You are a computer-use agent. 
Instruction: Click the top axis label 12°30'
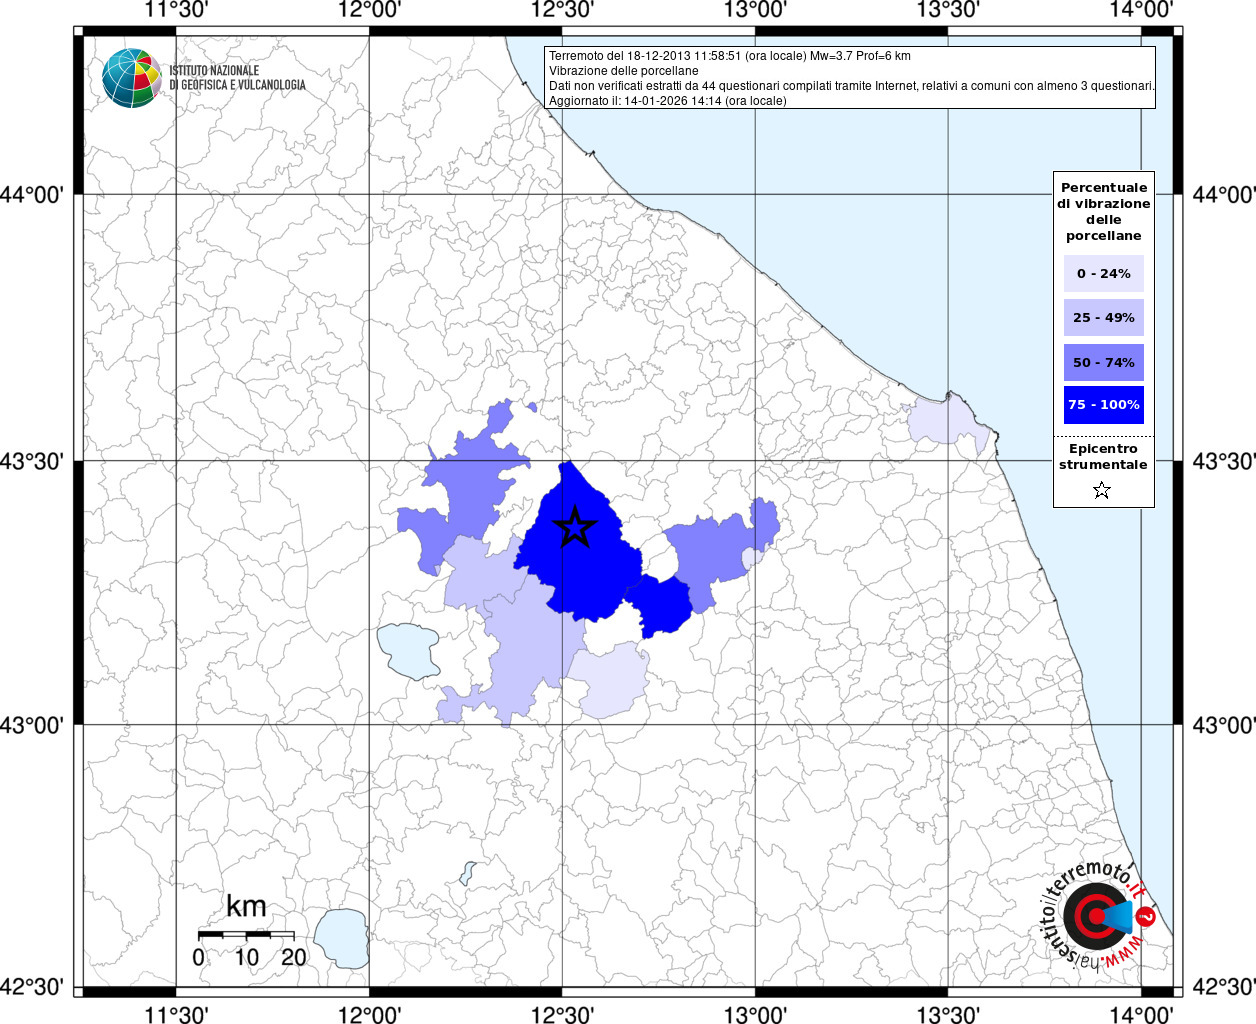(x=562, y=10)
